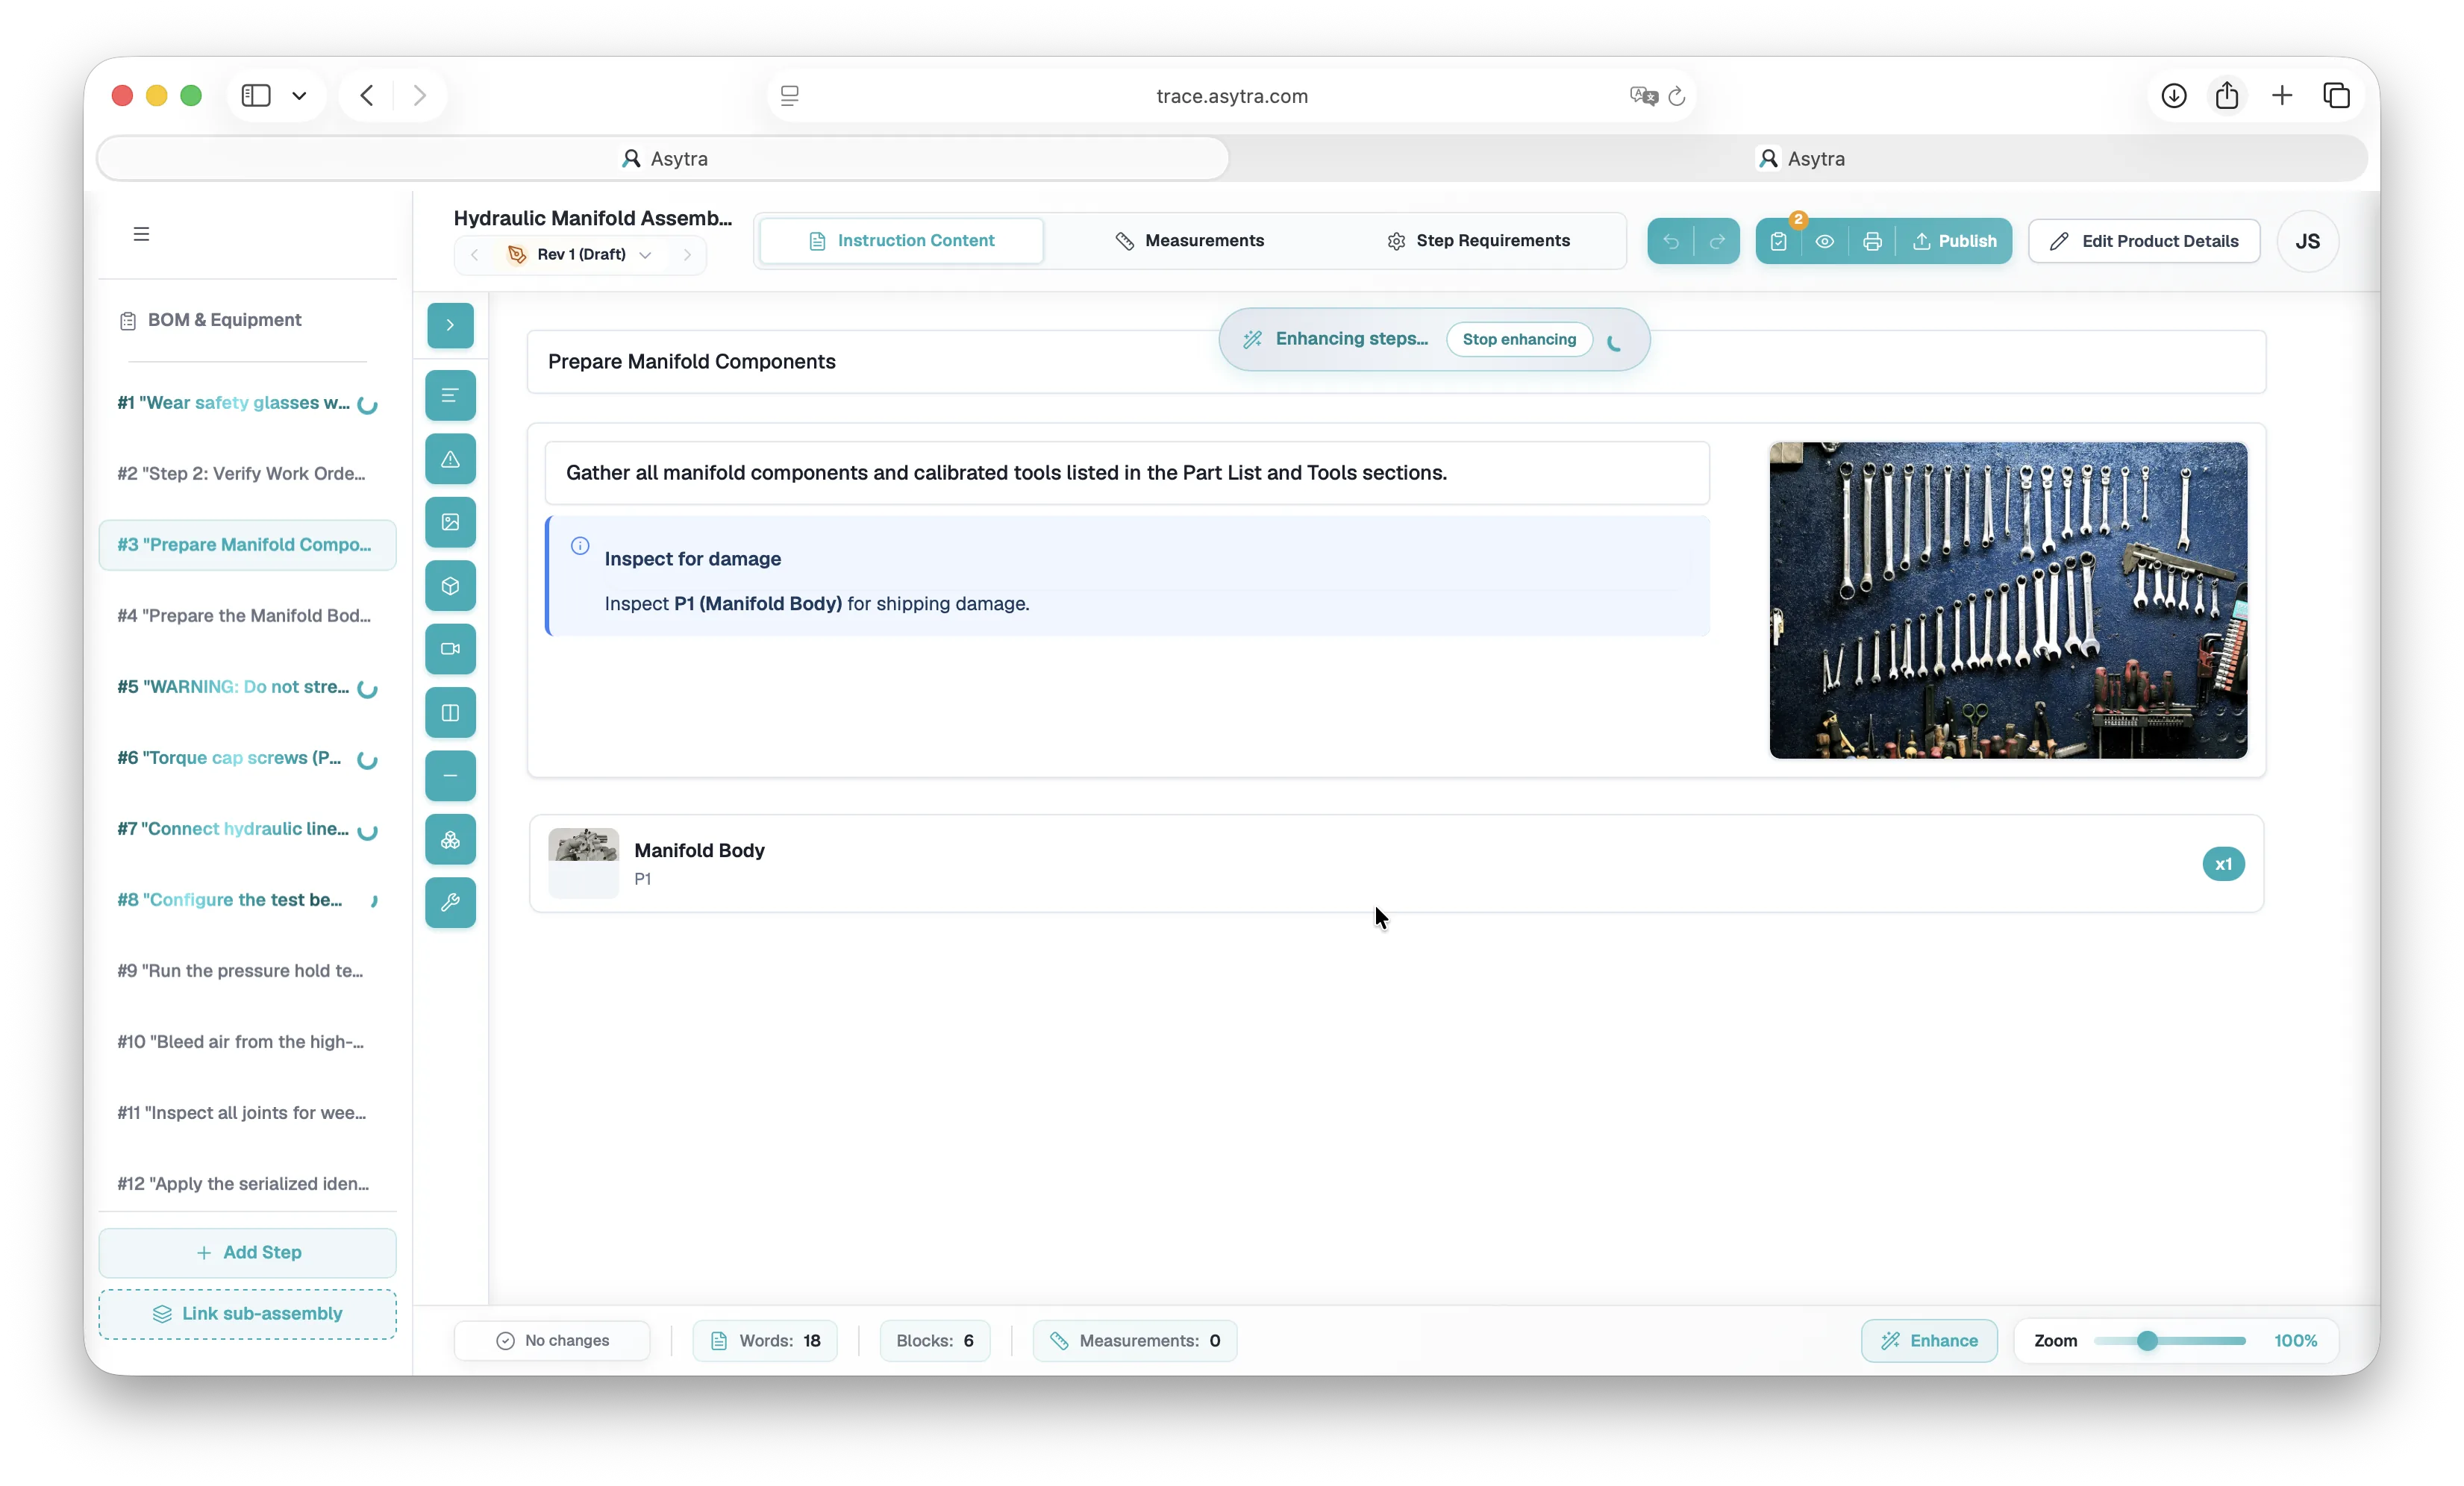Image resolution: width=2464 pixels, height=1486 pixels.
Task: Select step #7 Connect hydraulic line
Action: pos(247,829)
